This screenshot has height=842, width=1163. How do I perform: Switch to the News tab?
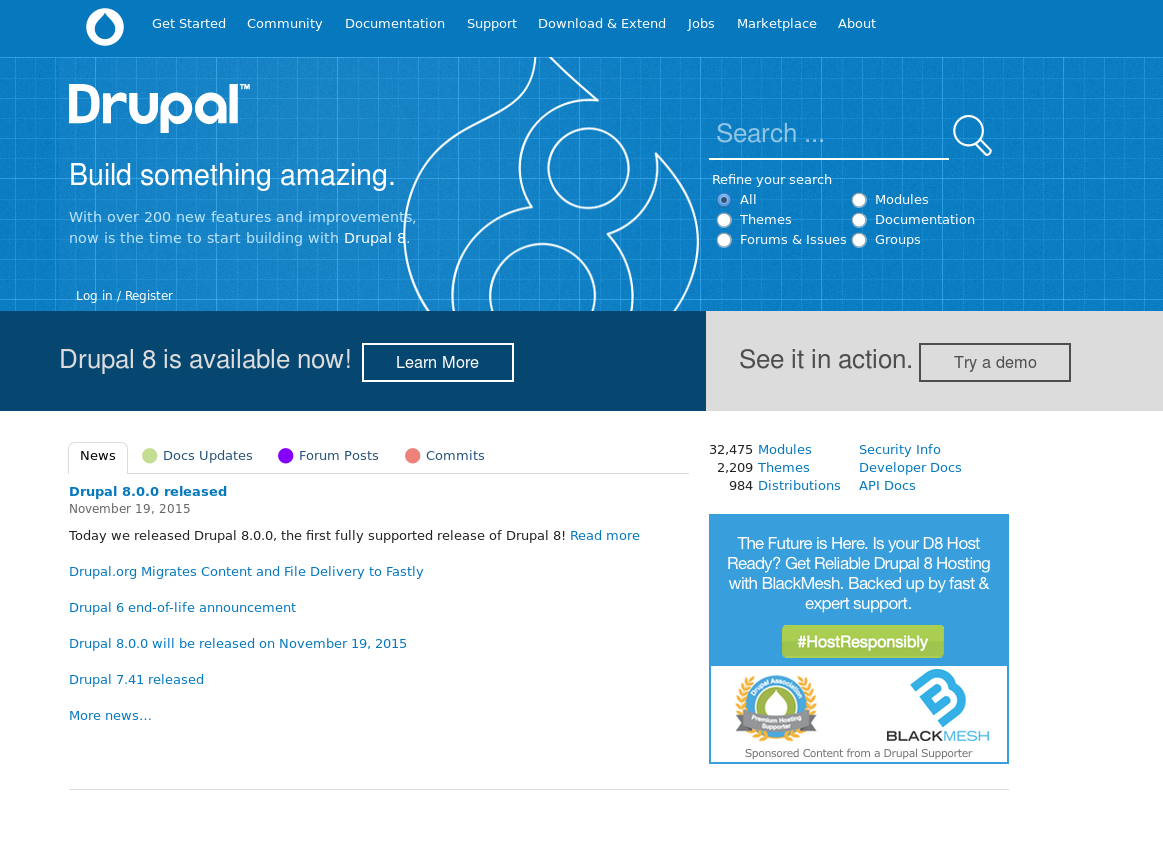tap(98, 456)
